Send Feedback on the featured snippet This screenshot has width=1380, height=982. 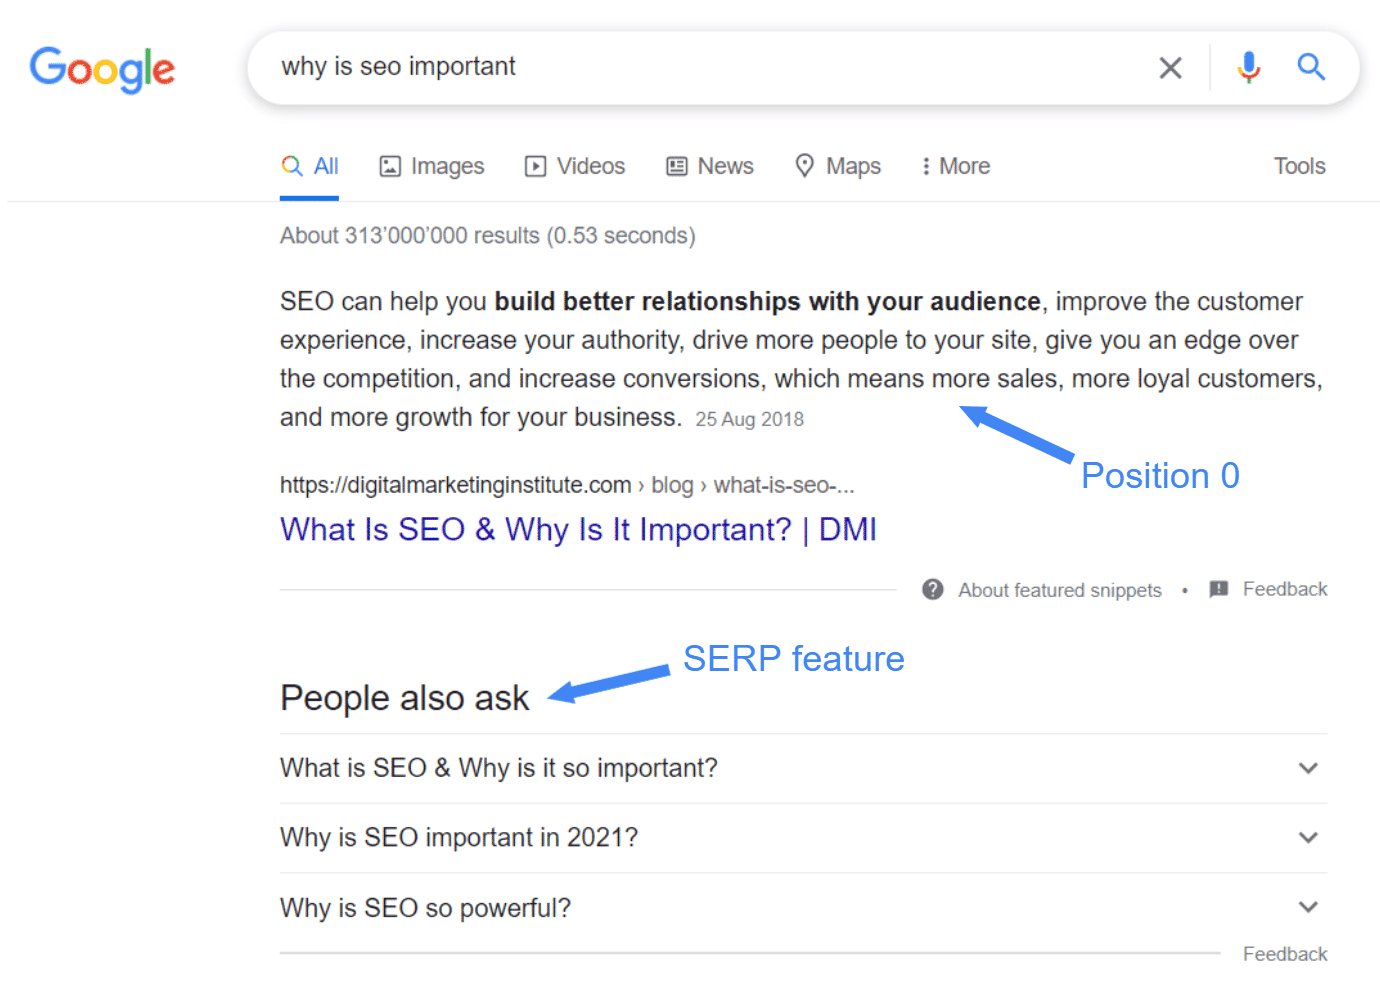coord(1285,589)
